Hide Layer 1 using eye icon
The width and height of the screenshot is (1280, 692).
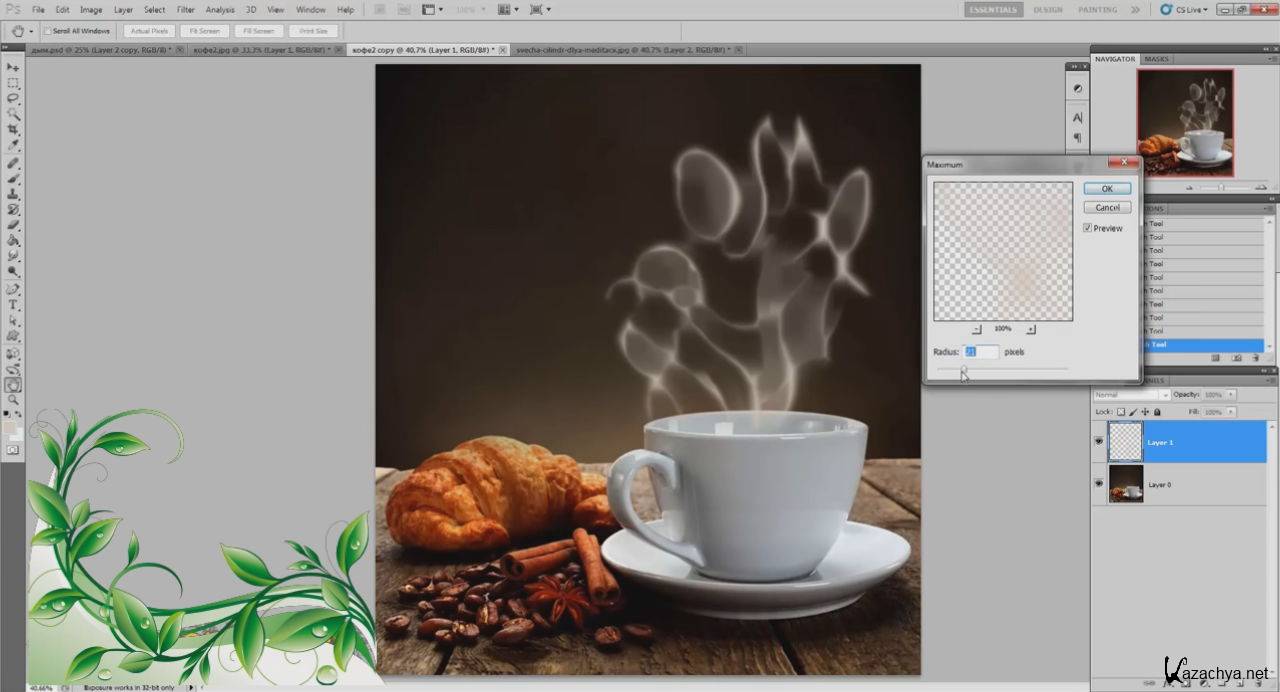coord(1099,441)
